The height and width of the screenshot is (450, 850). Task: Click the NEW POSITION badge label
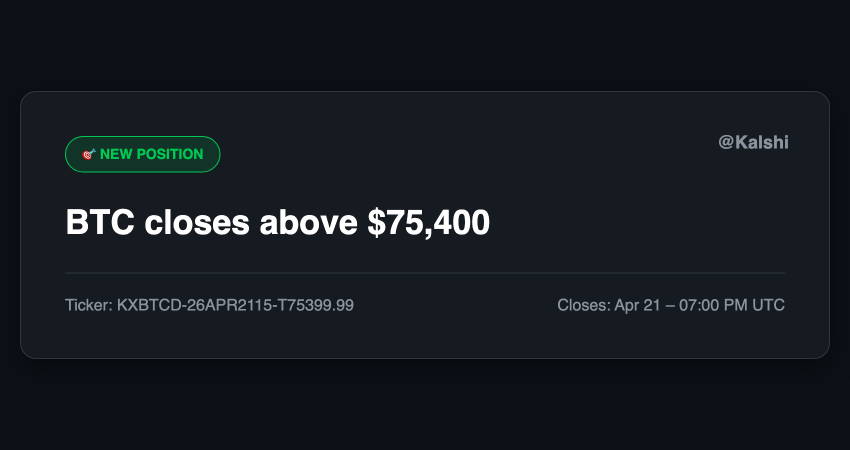(x=151, y=155)
